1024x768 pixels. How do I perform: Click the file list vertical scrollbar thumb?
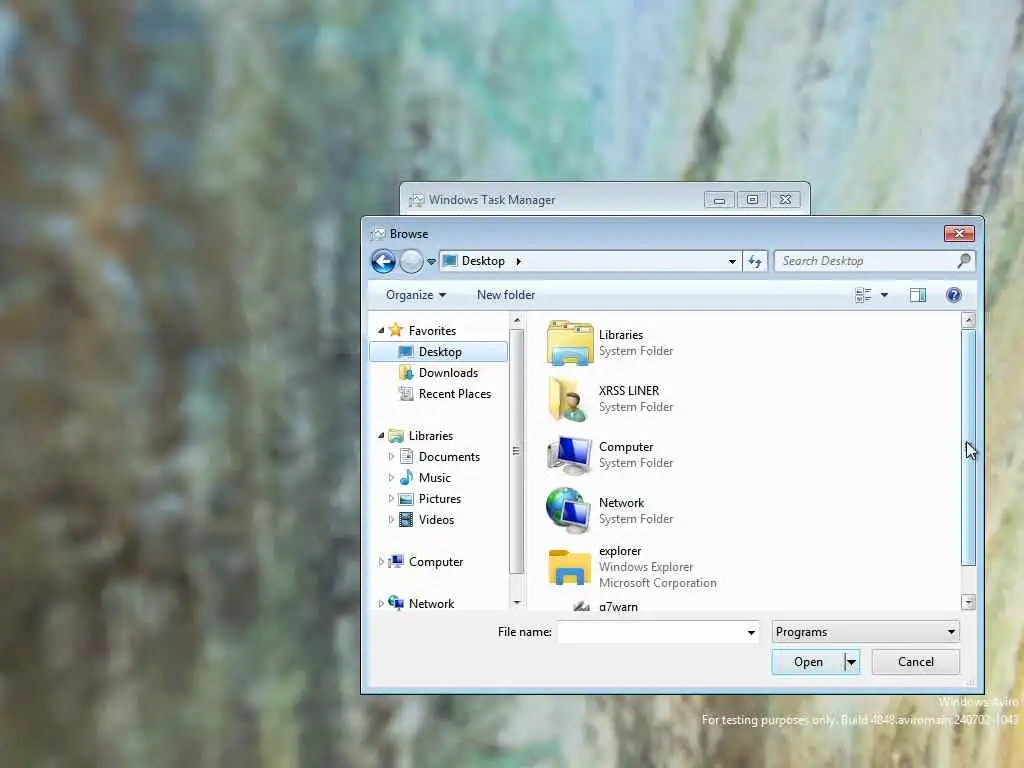pyautogui.click(x=968, y=448)
